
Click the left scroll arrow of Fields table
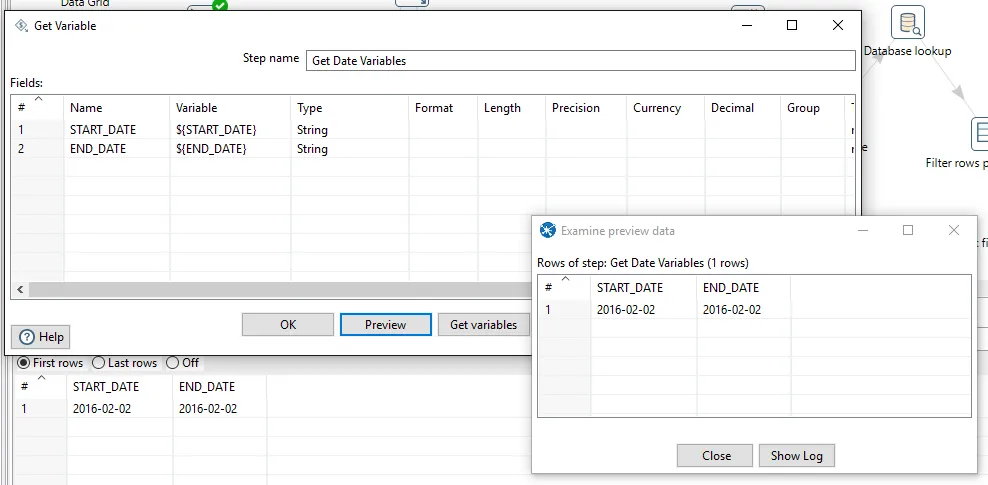coord(20,290)
